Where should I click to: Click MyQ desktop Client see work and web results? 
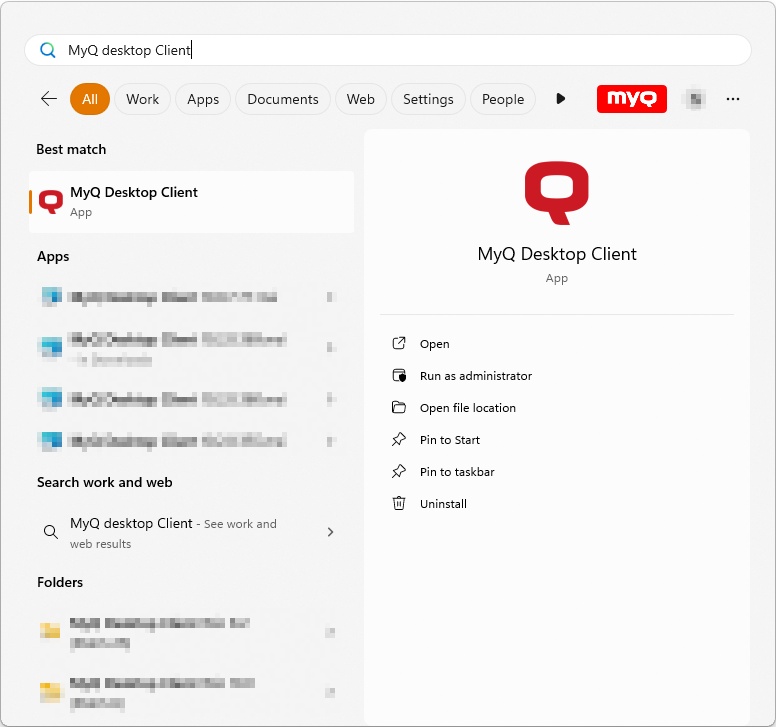[x=192, y=533]
